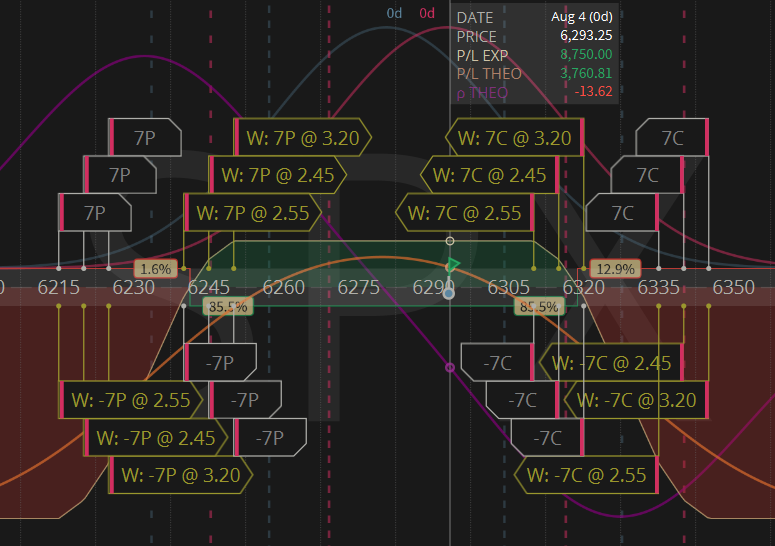Select the green triangle price flag marker
Viewport: 775px width, 546px height.
(453, 264)
